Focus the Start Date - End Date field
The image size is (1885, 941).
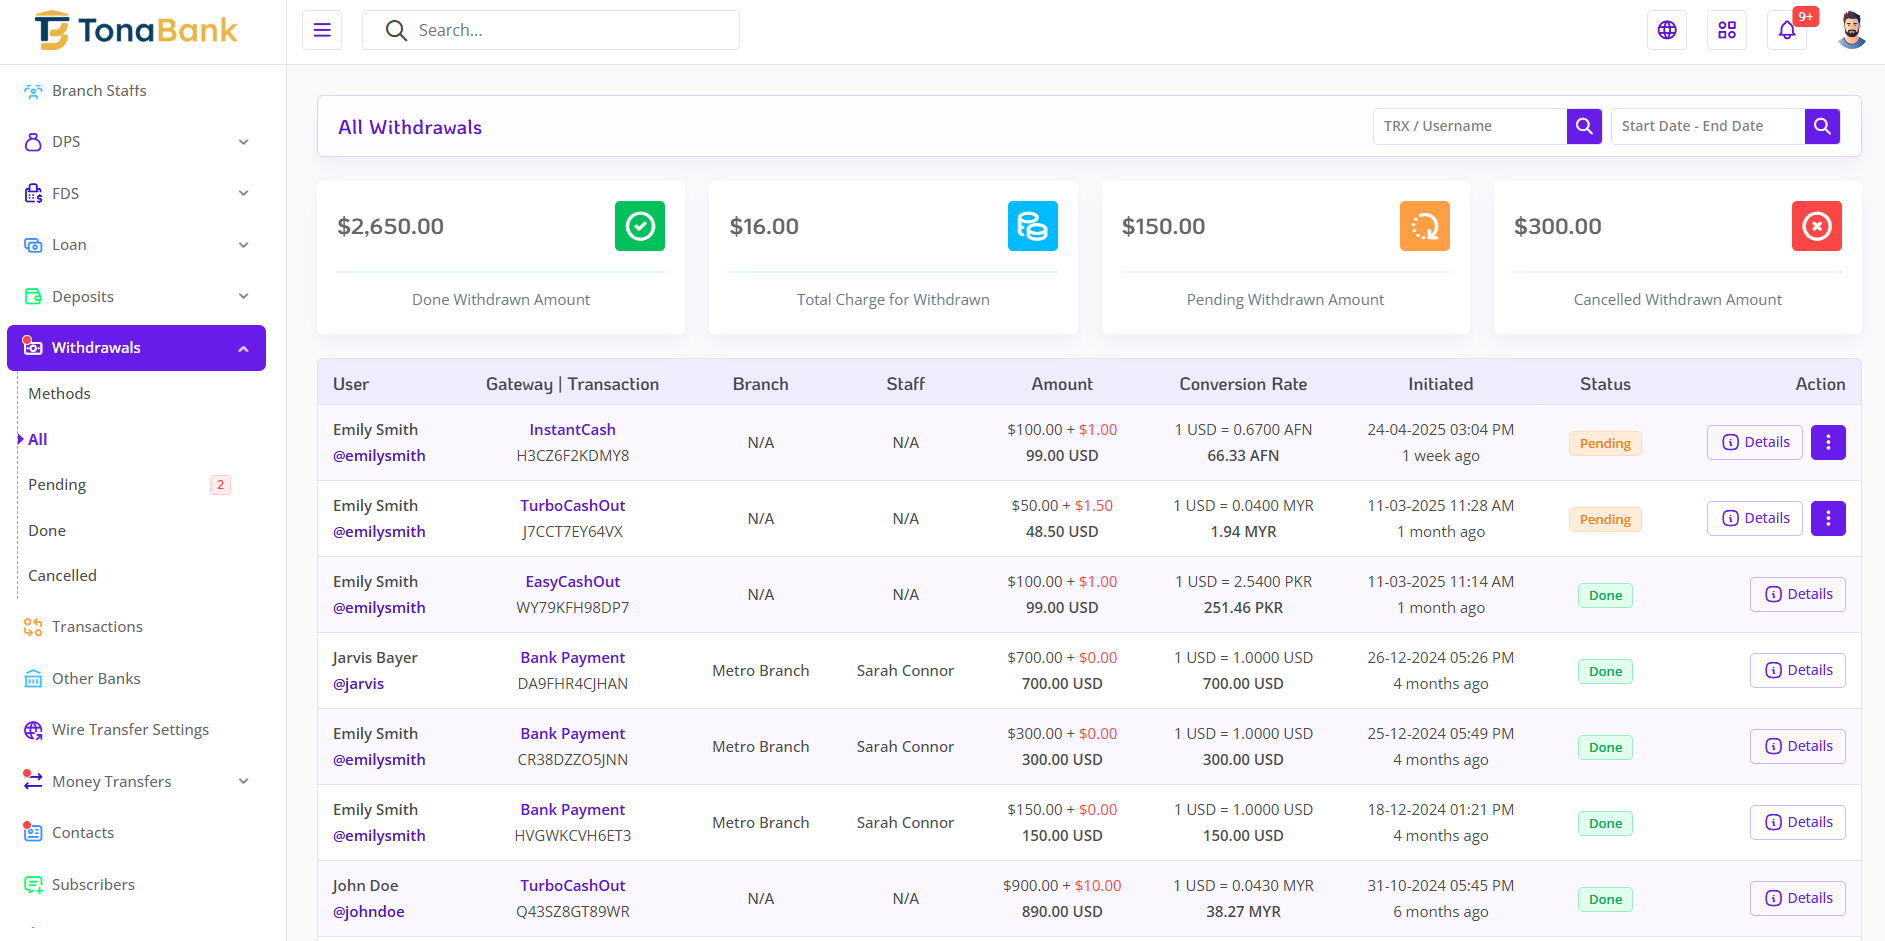pos(1707,126)
